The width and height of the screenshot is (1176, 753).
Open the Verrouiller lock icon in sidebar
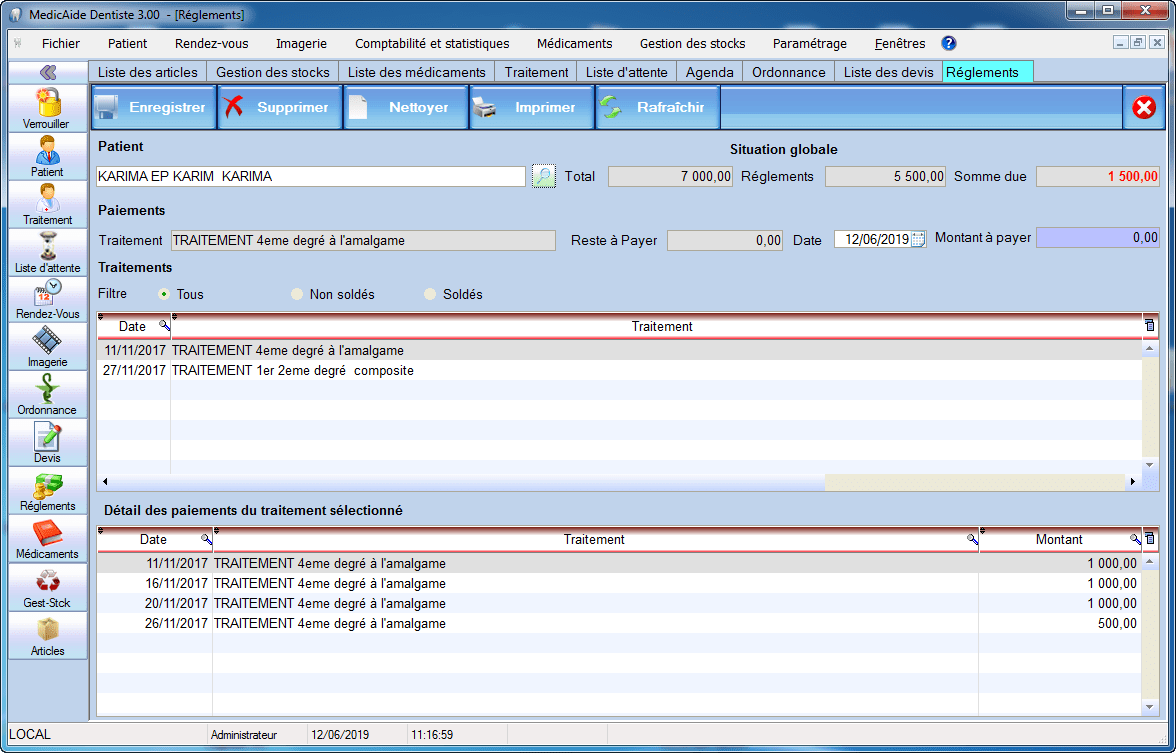coord(47,108)
